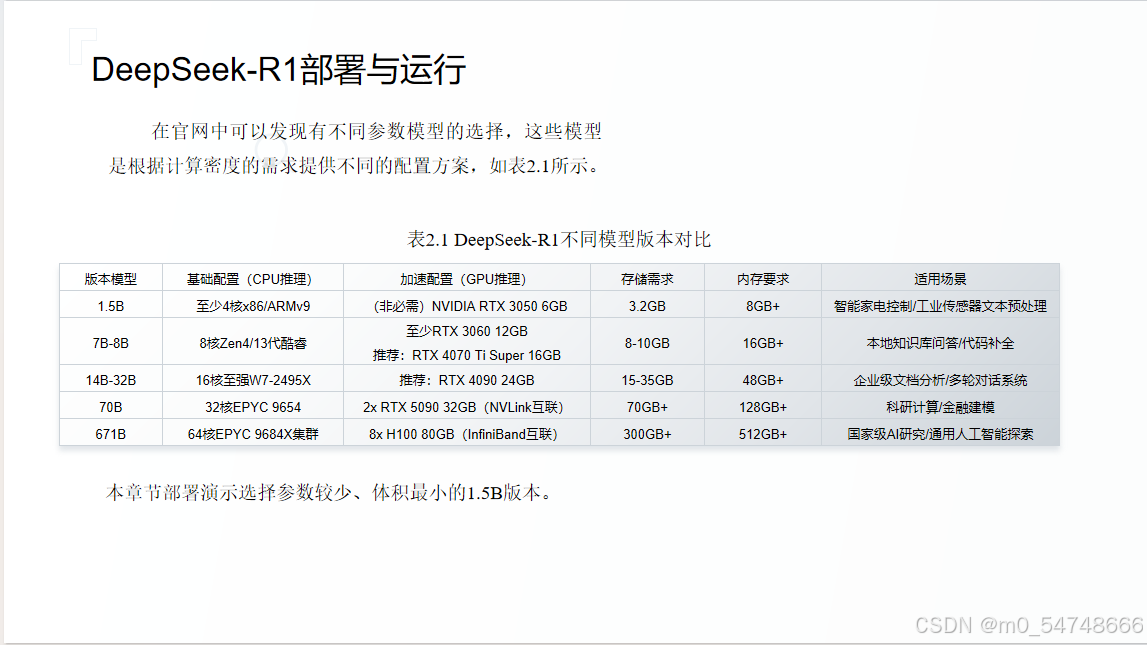This screenshot has width=1147, height=645.
Task: Click the cell 智能家电控制/工业传感器文本预处理
Action: click(x=940, y=306)
